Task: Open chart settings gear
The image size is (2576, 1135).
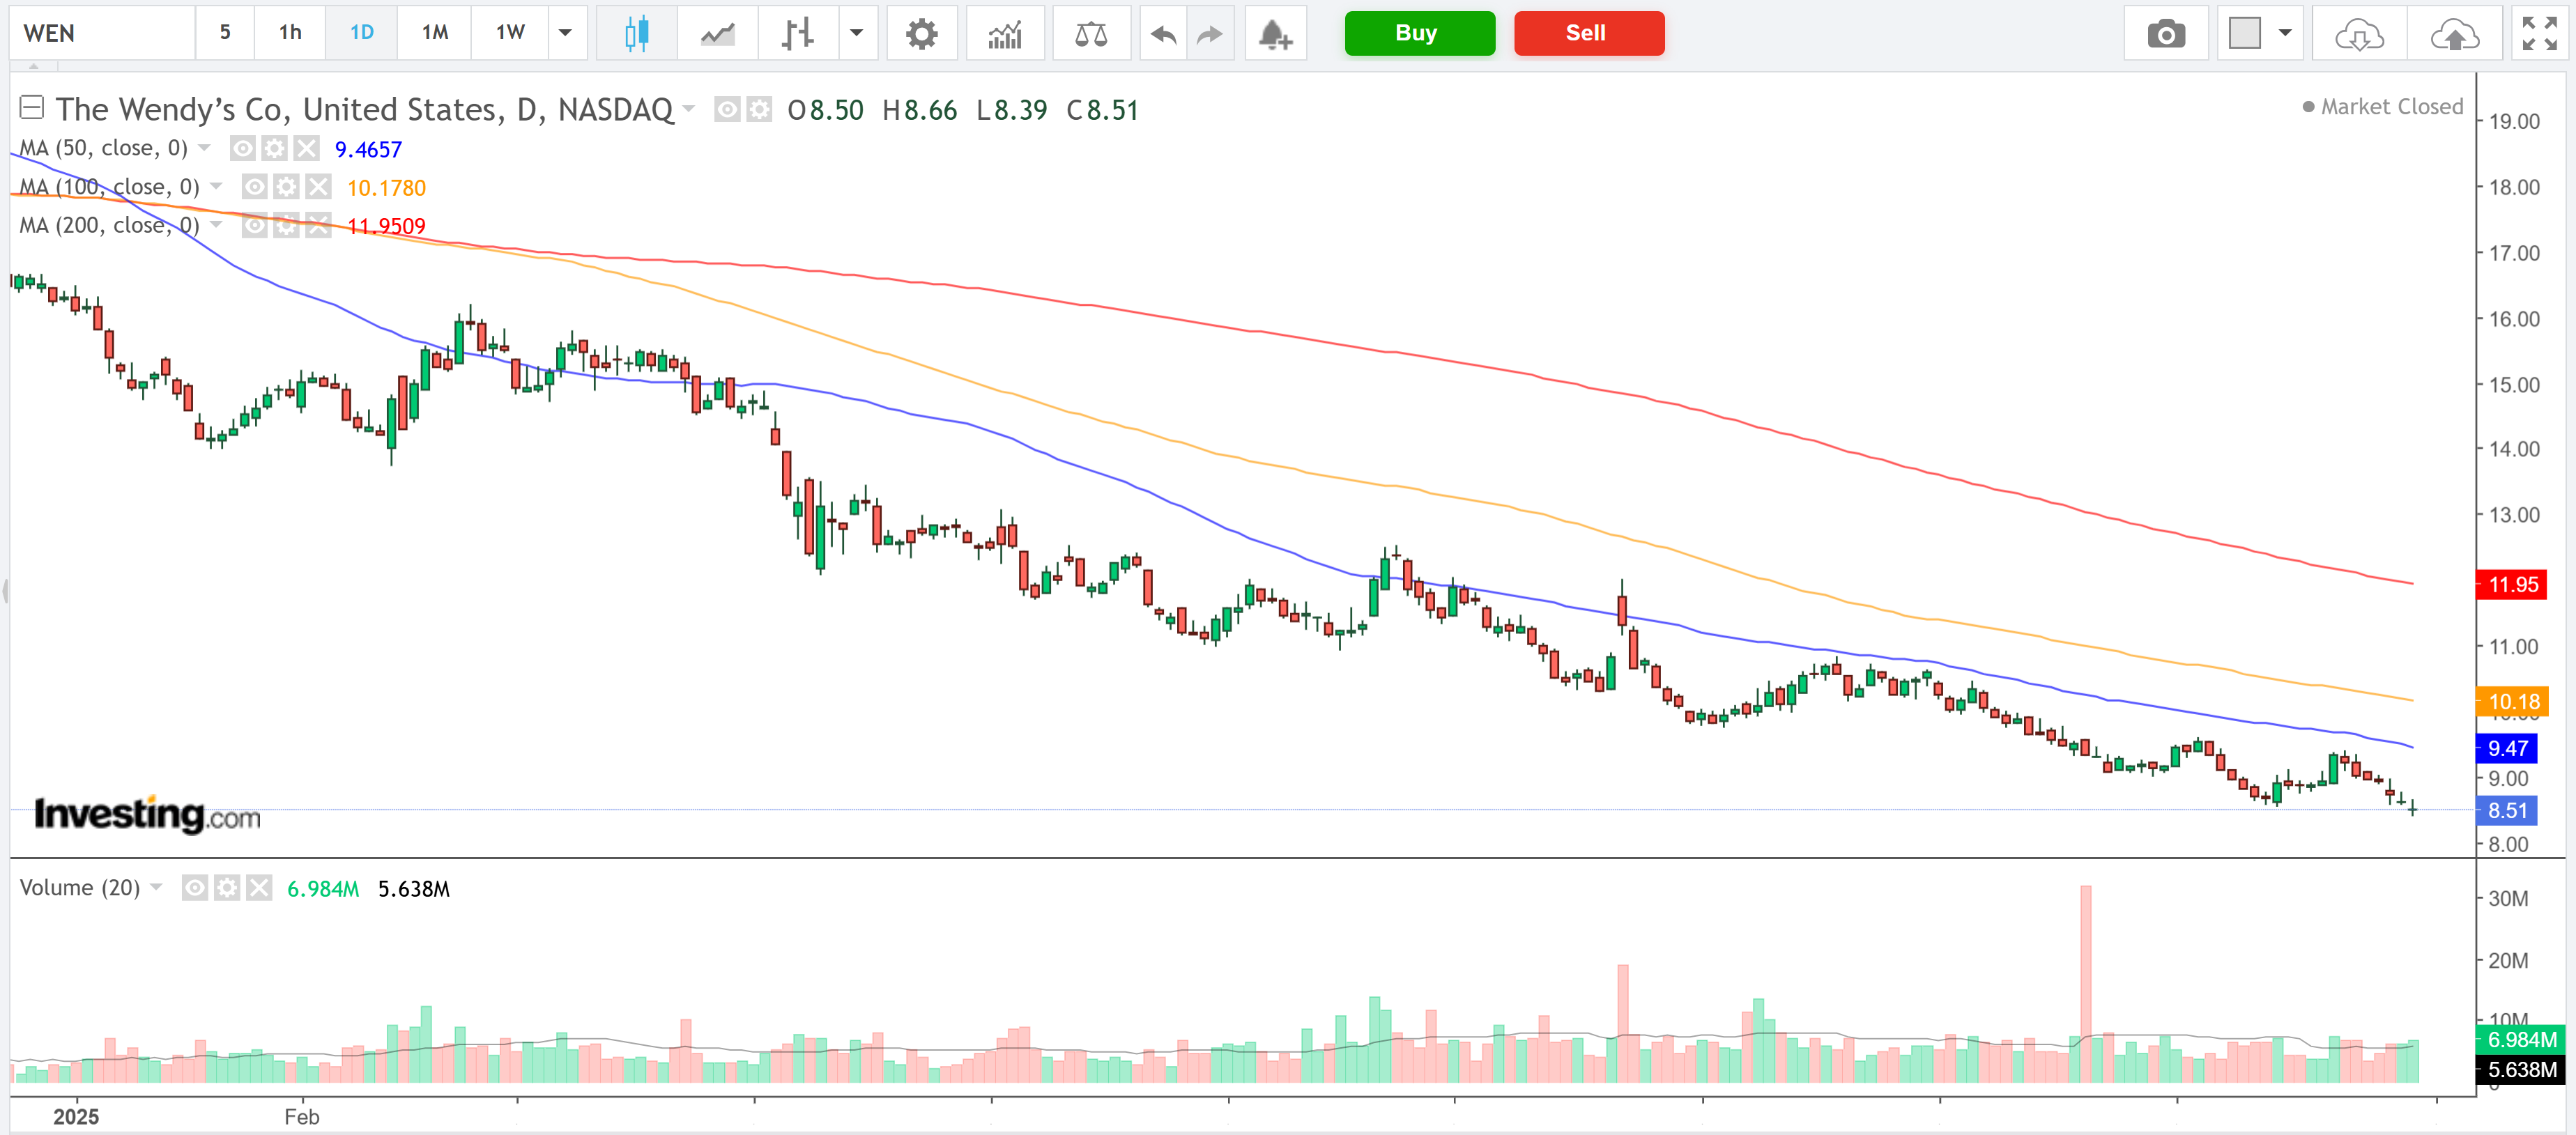Action: click(922, 33)
